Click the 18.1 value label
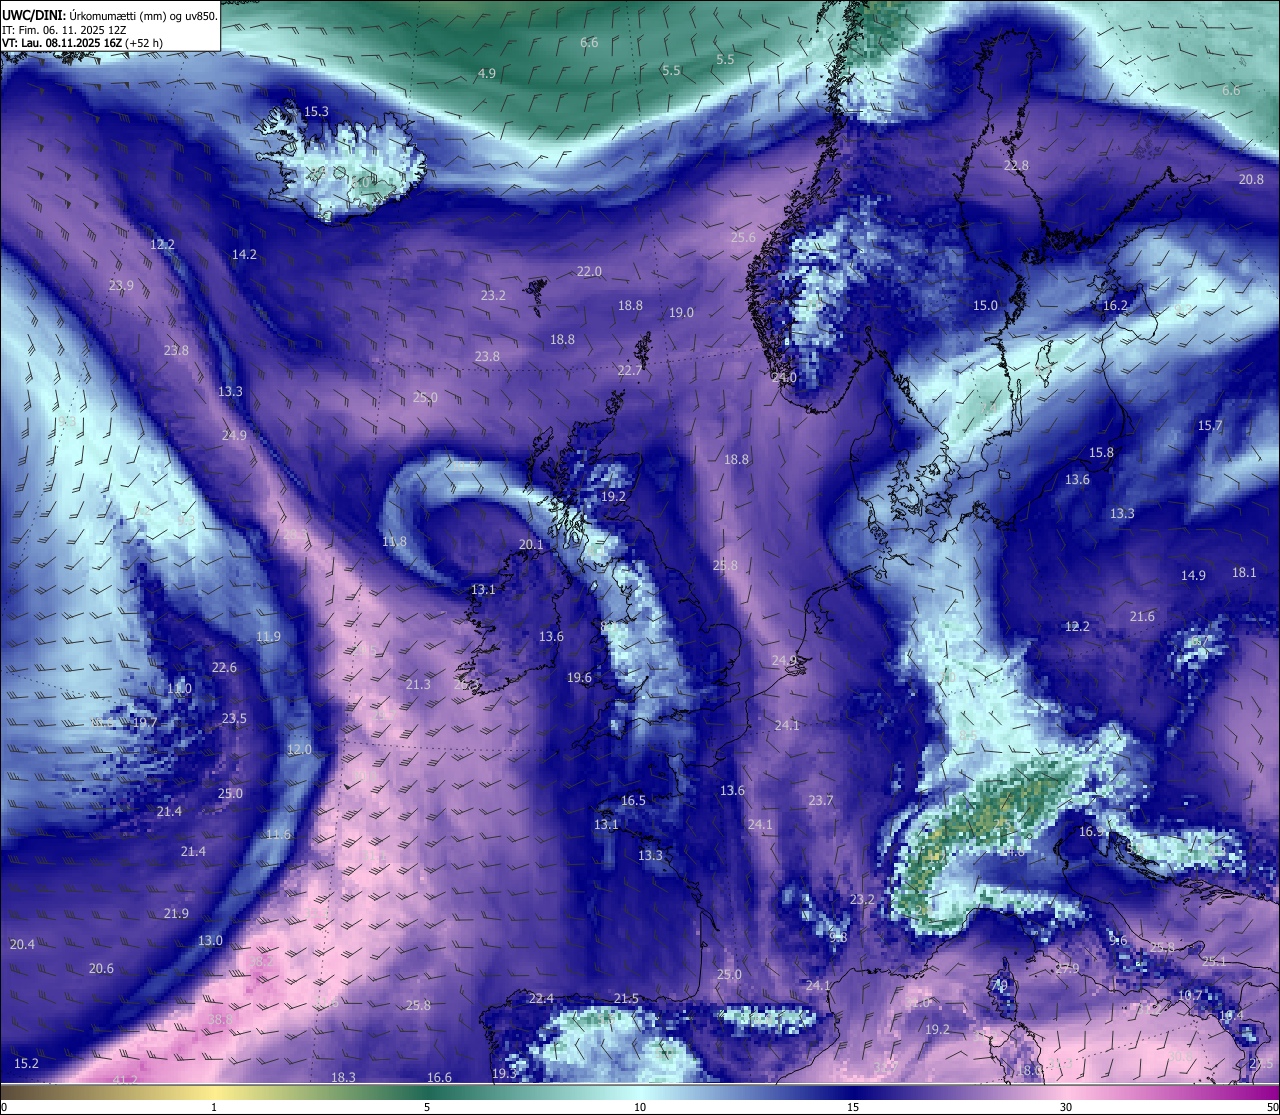Viewport: 1280px width, 1115px height. coord(1244,573)
